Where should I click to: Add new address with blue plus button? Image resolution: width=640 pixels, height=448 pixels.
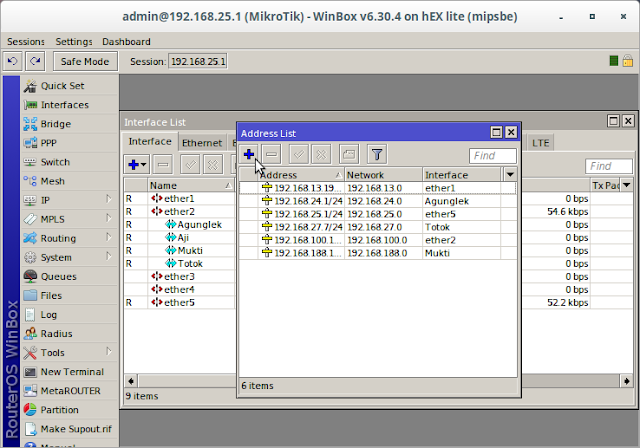click(249, 155)
